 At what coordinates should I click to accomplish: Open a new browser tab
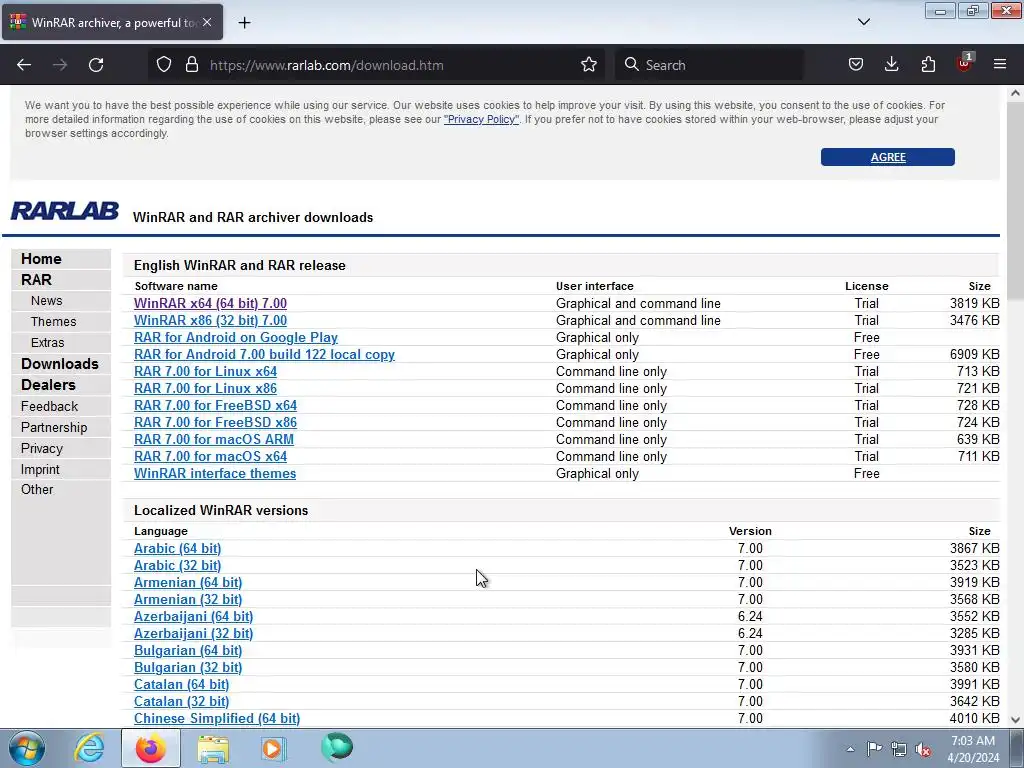tap(244, 23)
